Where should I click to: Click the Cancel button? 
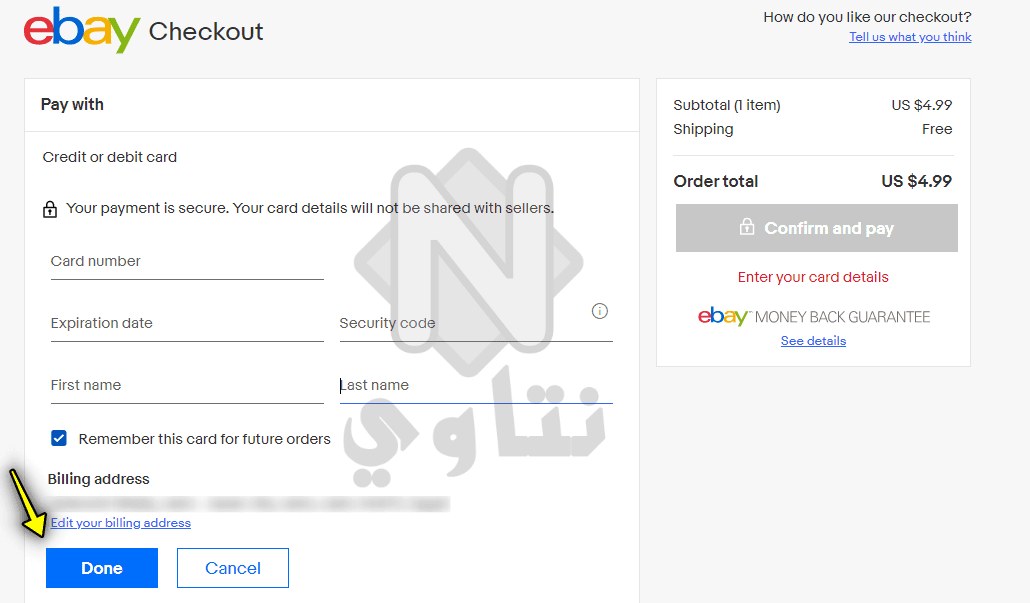(x=233, y=568)
